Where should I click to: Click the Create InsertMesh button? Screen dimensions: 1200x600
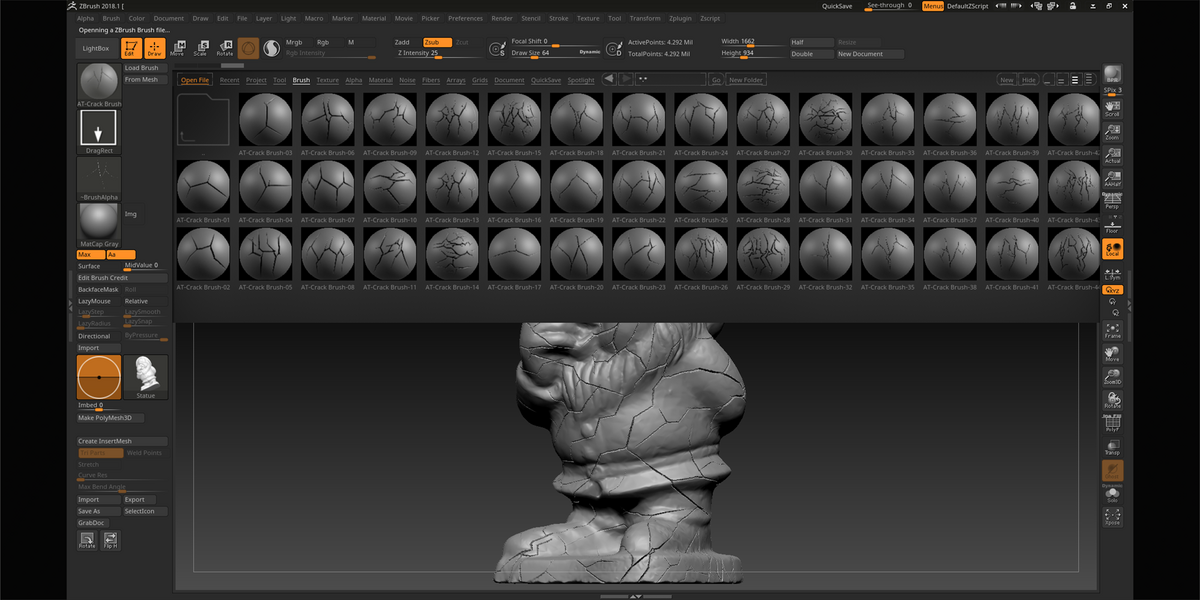click(x=122, y=441)
